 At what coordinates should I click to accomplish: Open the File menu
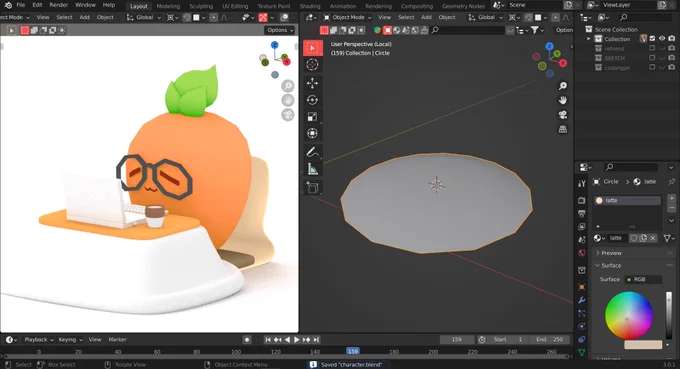(20, 5)
